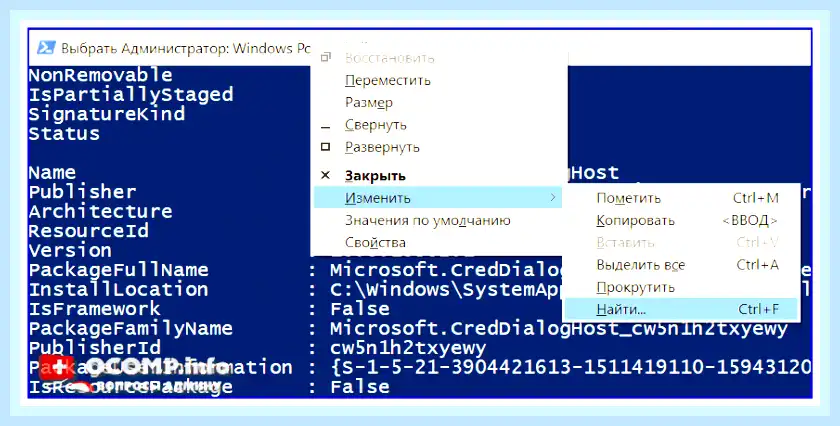Click Свернуть to minimize the window
This screenshot has height=426, width=840.
(376, 125)
